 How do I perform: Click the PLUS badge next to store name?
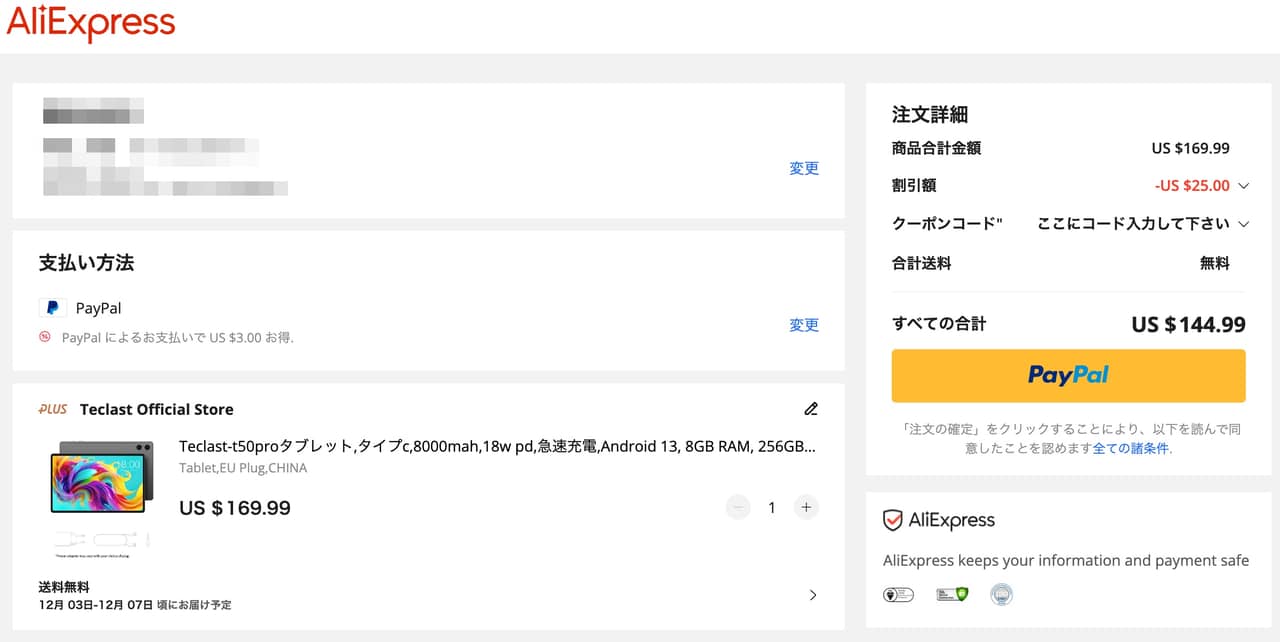(x=53, y=409)
